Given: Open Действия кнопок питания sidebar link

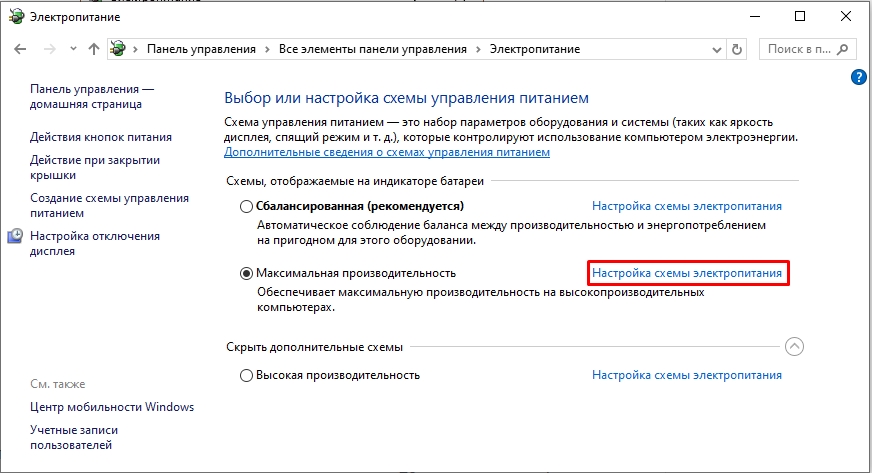Looking at the screenshot, I should click(100, 137).
